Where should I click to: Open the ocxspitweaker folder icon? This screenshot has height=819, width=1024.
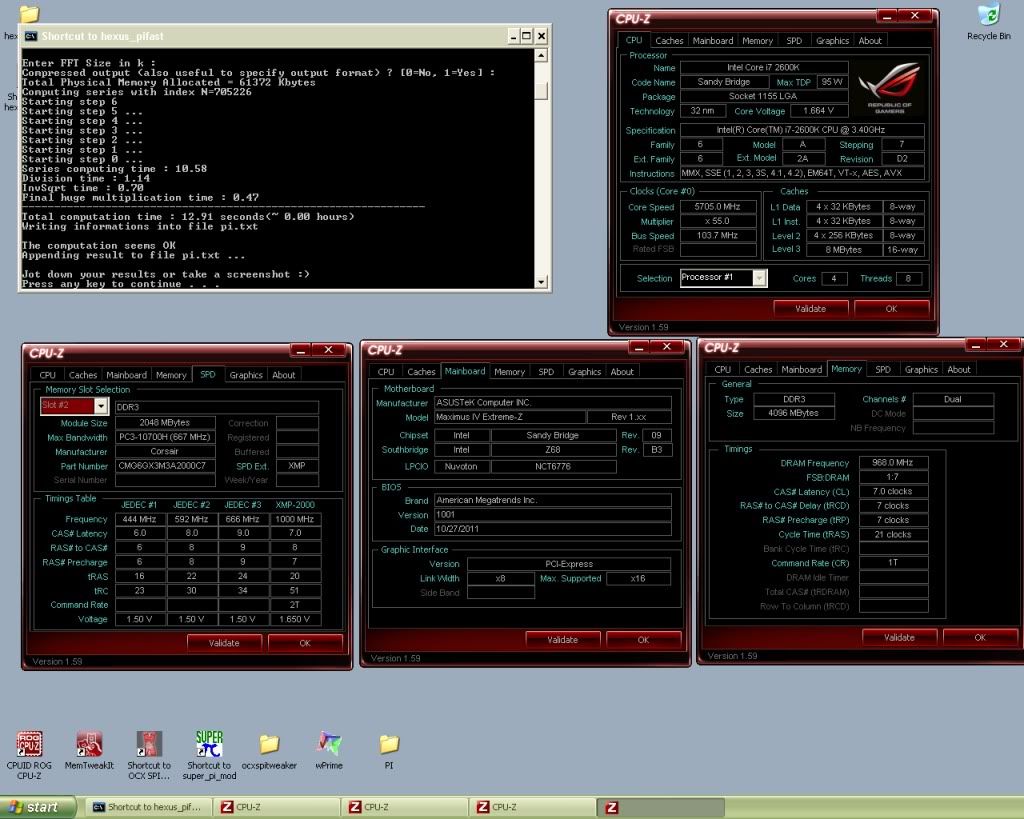coord(269,744)
